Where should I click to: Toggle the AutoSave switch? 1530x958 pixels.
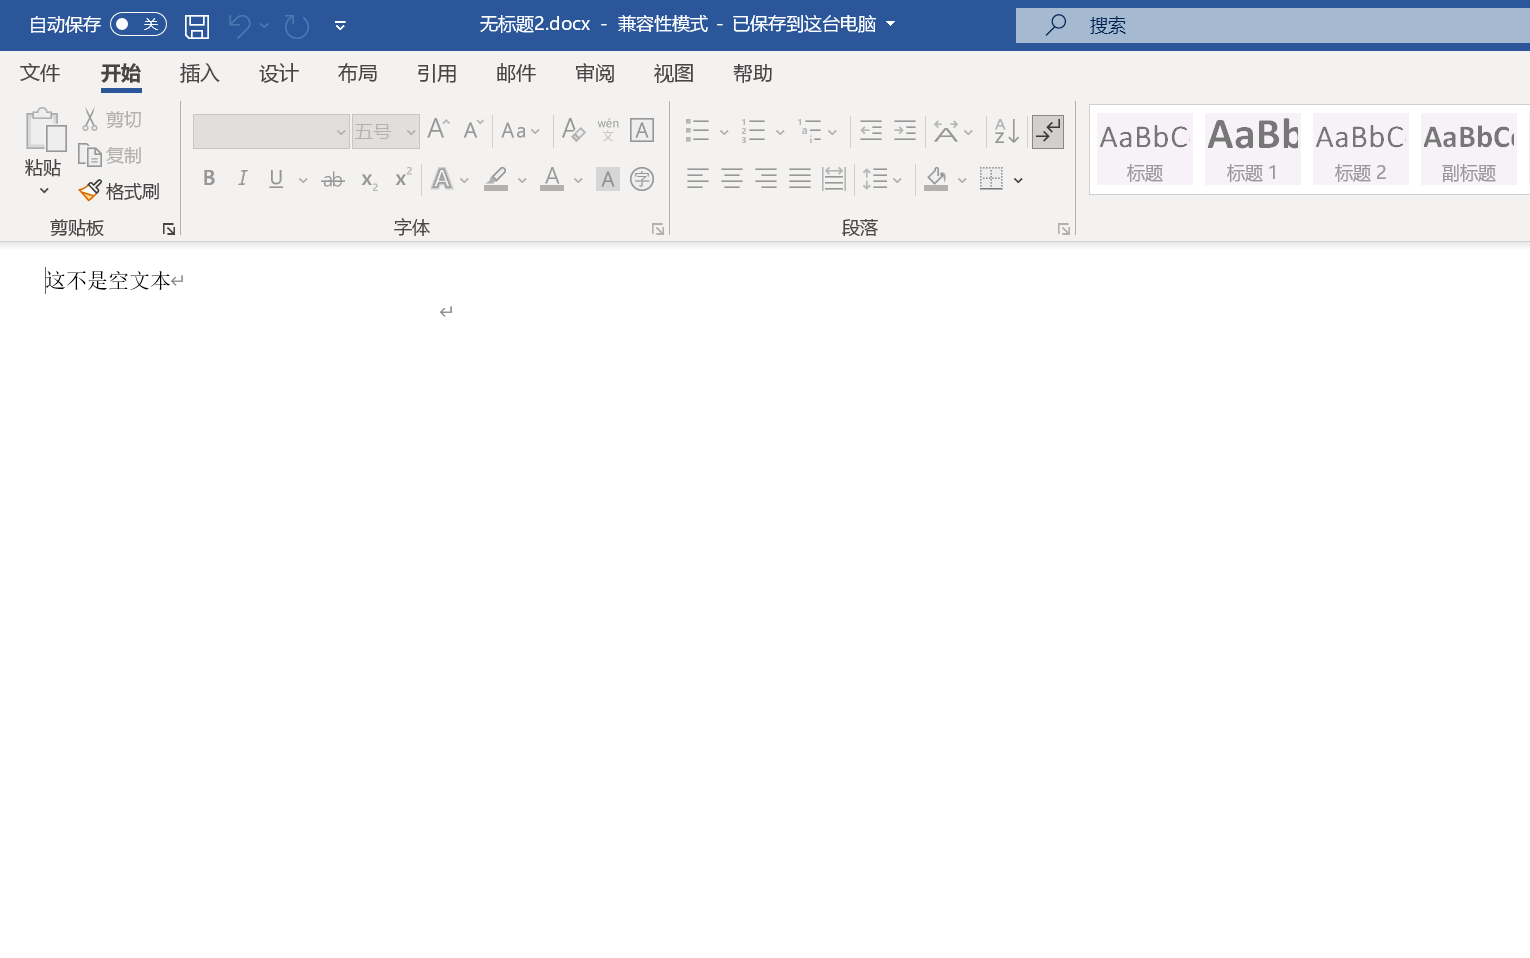point(138,24)
